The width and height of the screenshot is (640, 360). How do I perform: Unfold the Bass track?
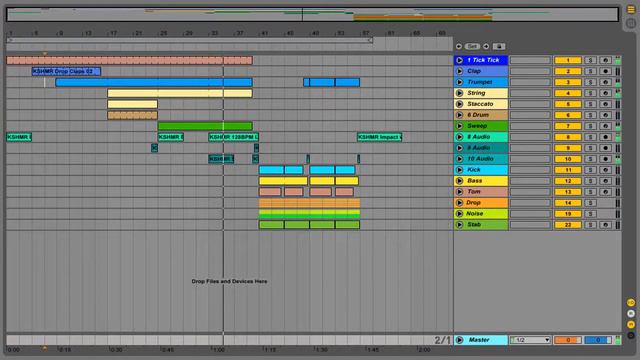point(459,181)
